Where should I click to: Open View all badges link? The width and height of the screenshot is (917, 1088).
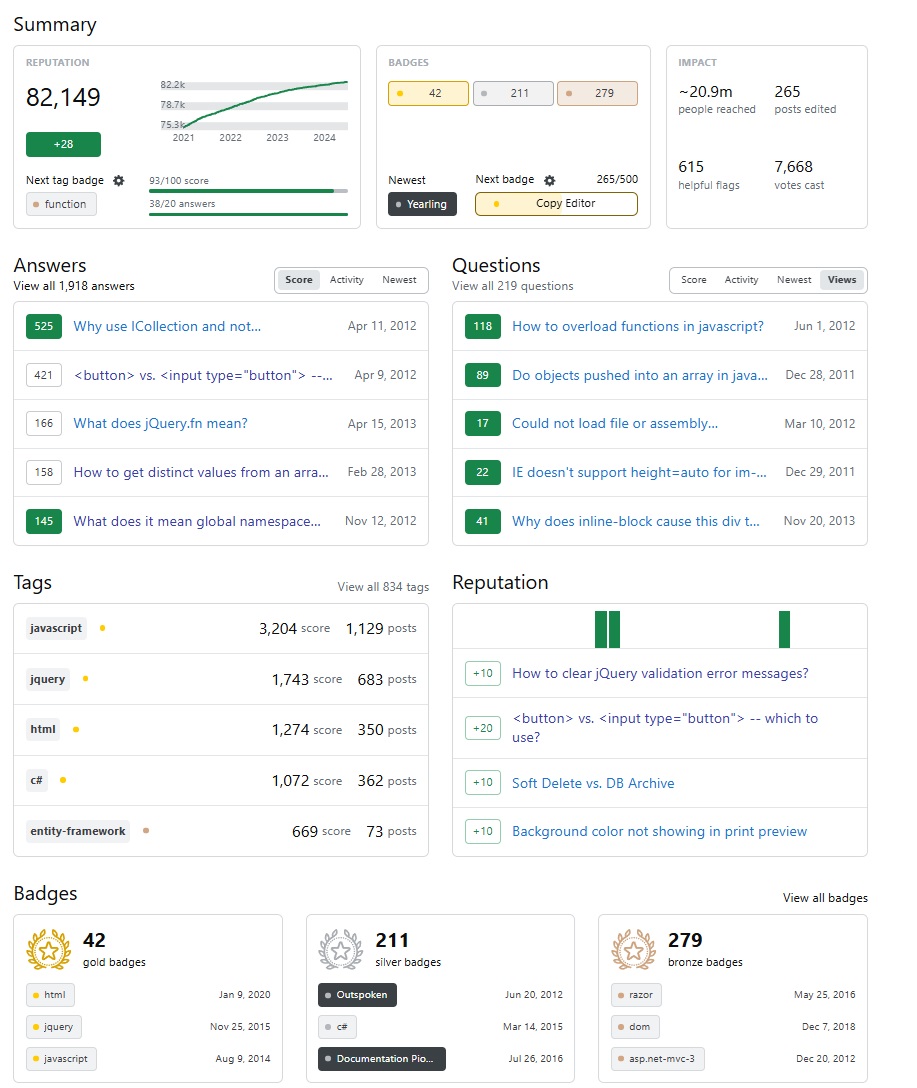(x=825, y=898)
